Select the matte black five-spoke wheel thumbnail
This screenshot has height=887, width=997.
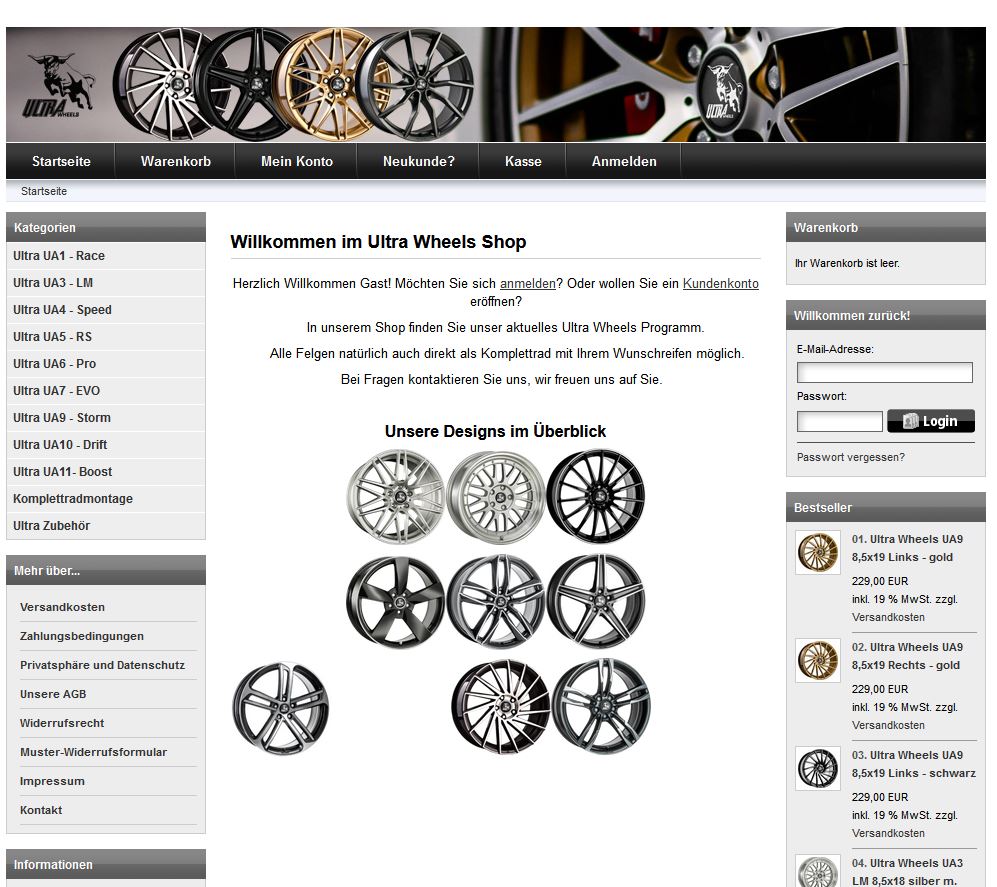pos(395,602)
